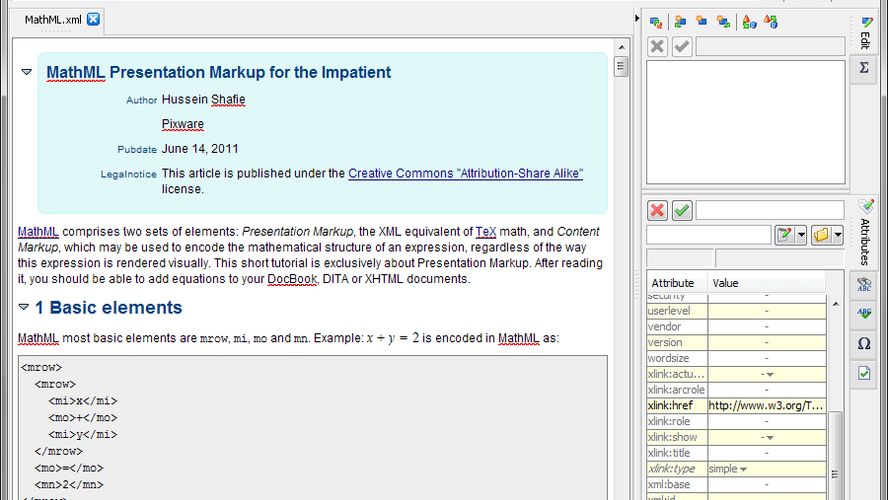Click the attributes table scroll-up arrow
888x500 pixels.
pos(836,304)
